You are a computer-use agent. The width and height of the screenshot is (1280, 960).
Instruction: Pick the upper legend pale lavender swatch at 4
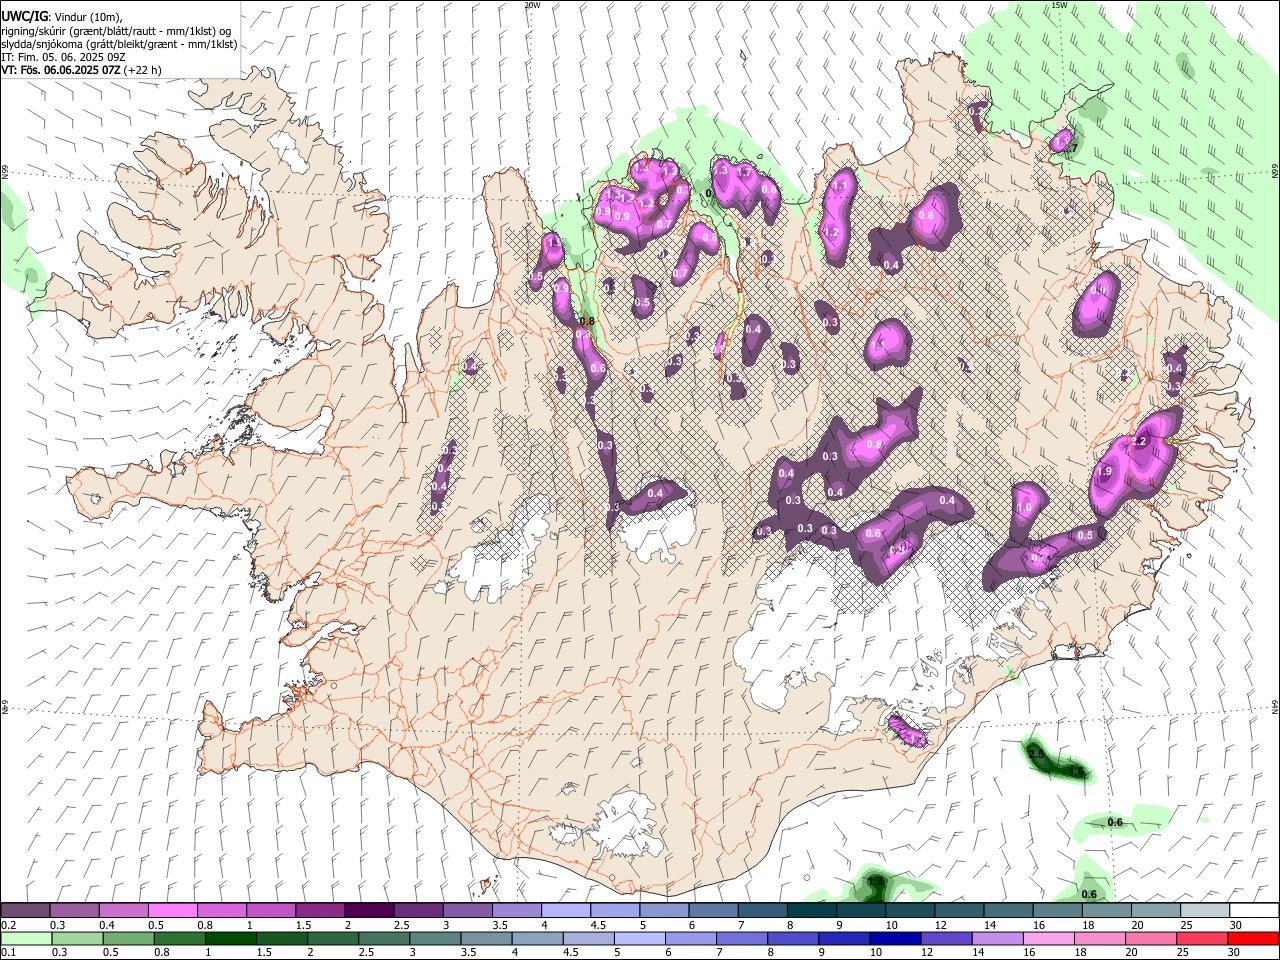[565, 910]
